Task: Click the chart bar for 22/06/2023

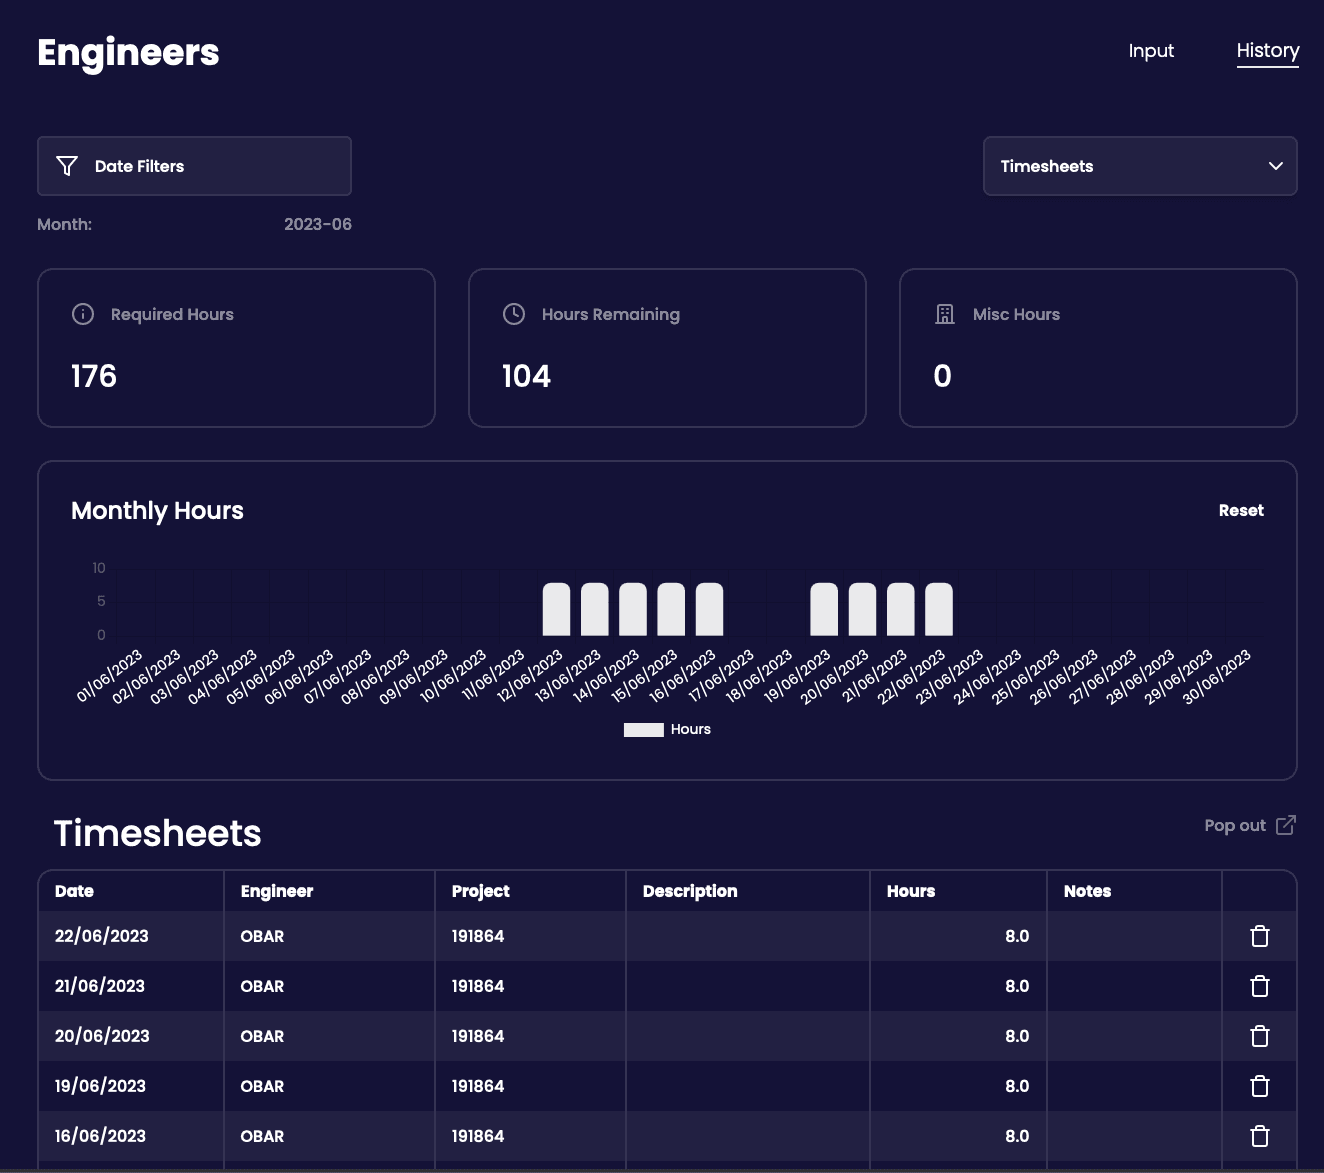Action: coord(939,610)
